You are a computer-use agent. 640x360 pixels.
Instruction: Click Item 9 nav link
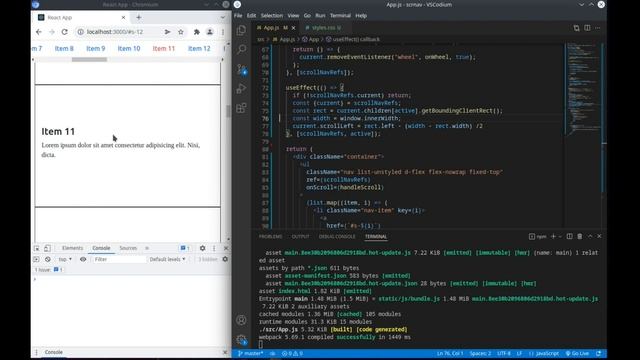tap(96, 49)
